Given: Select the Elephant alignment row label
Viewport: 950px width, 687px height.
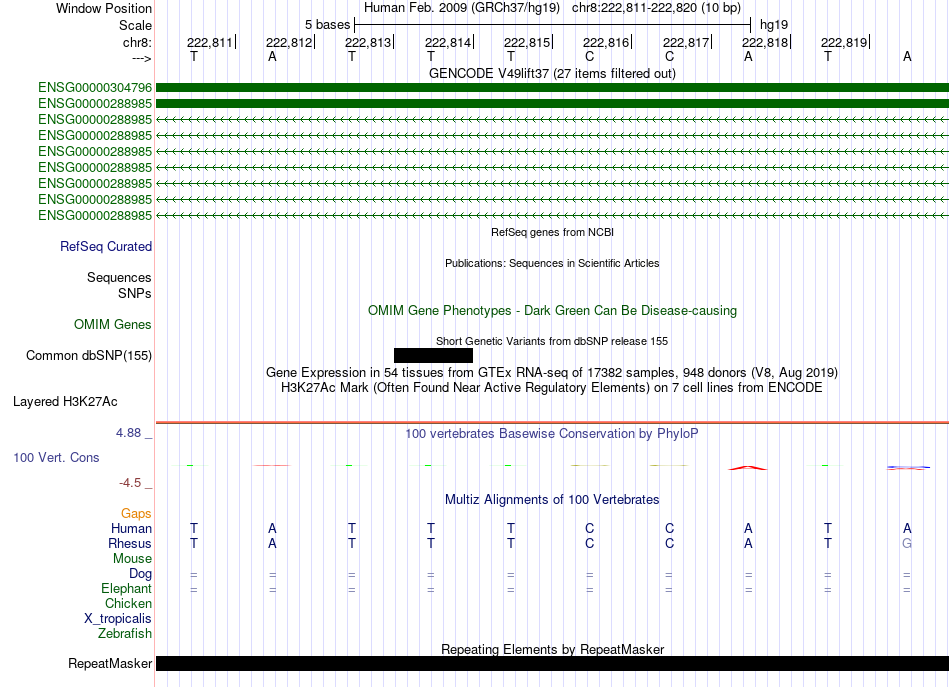Looking at the screenshot, I should (126, 589).
